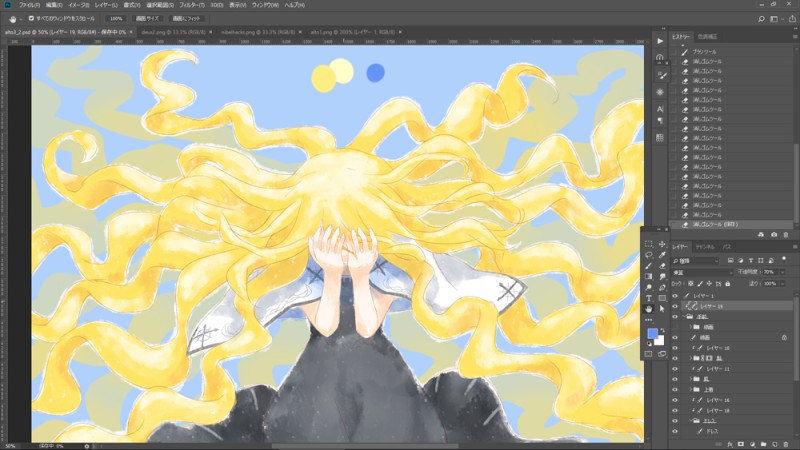Switch to the 色調補正 tab
Screen dimensions: 800x450
coord(707,37)
